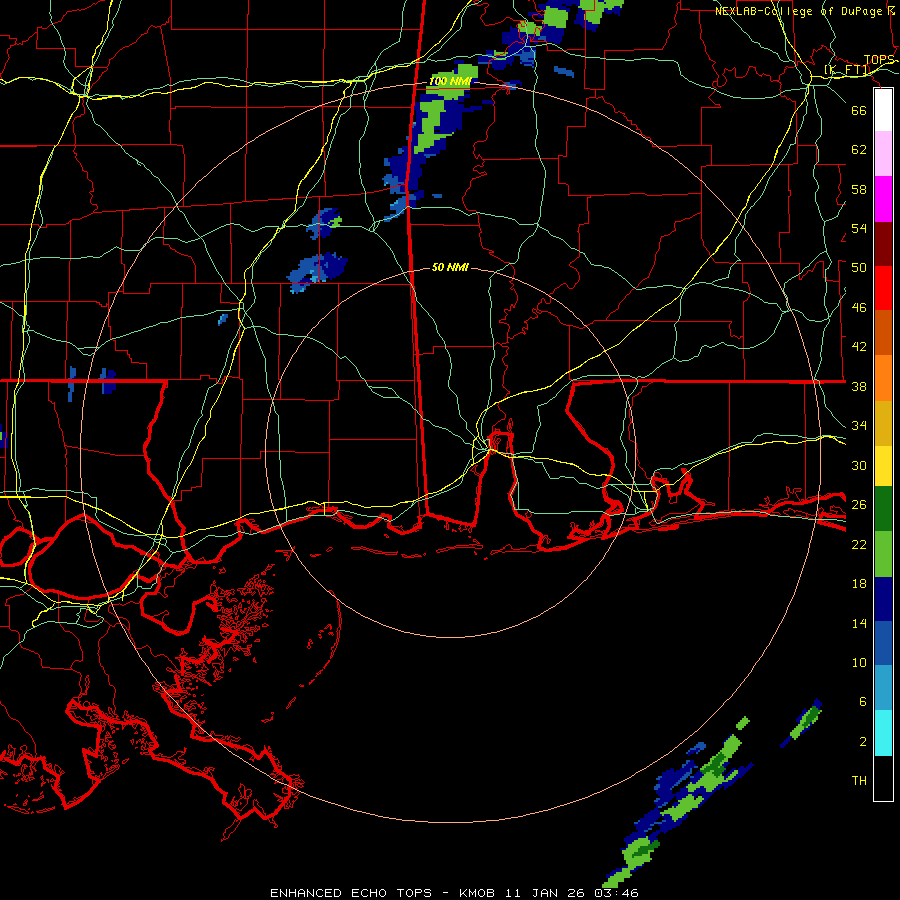Click the '62' legend value
This screenshot has width=900, height=900.
859,149
